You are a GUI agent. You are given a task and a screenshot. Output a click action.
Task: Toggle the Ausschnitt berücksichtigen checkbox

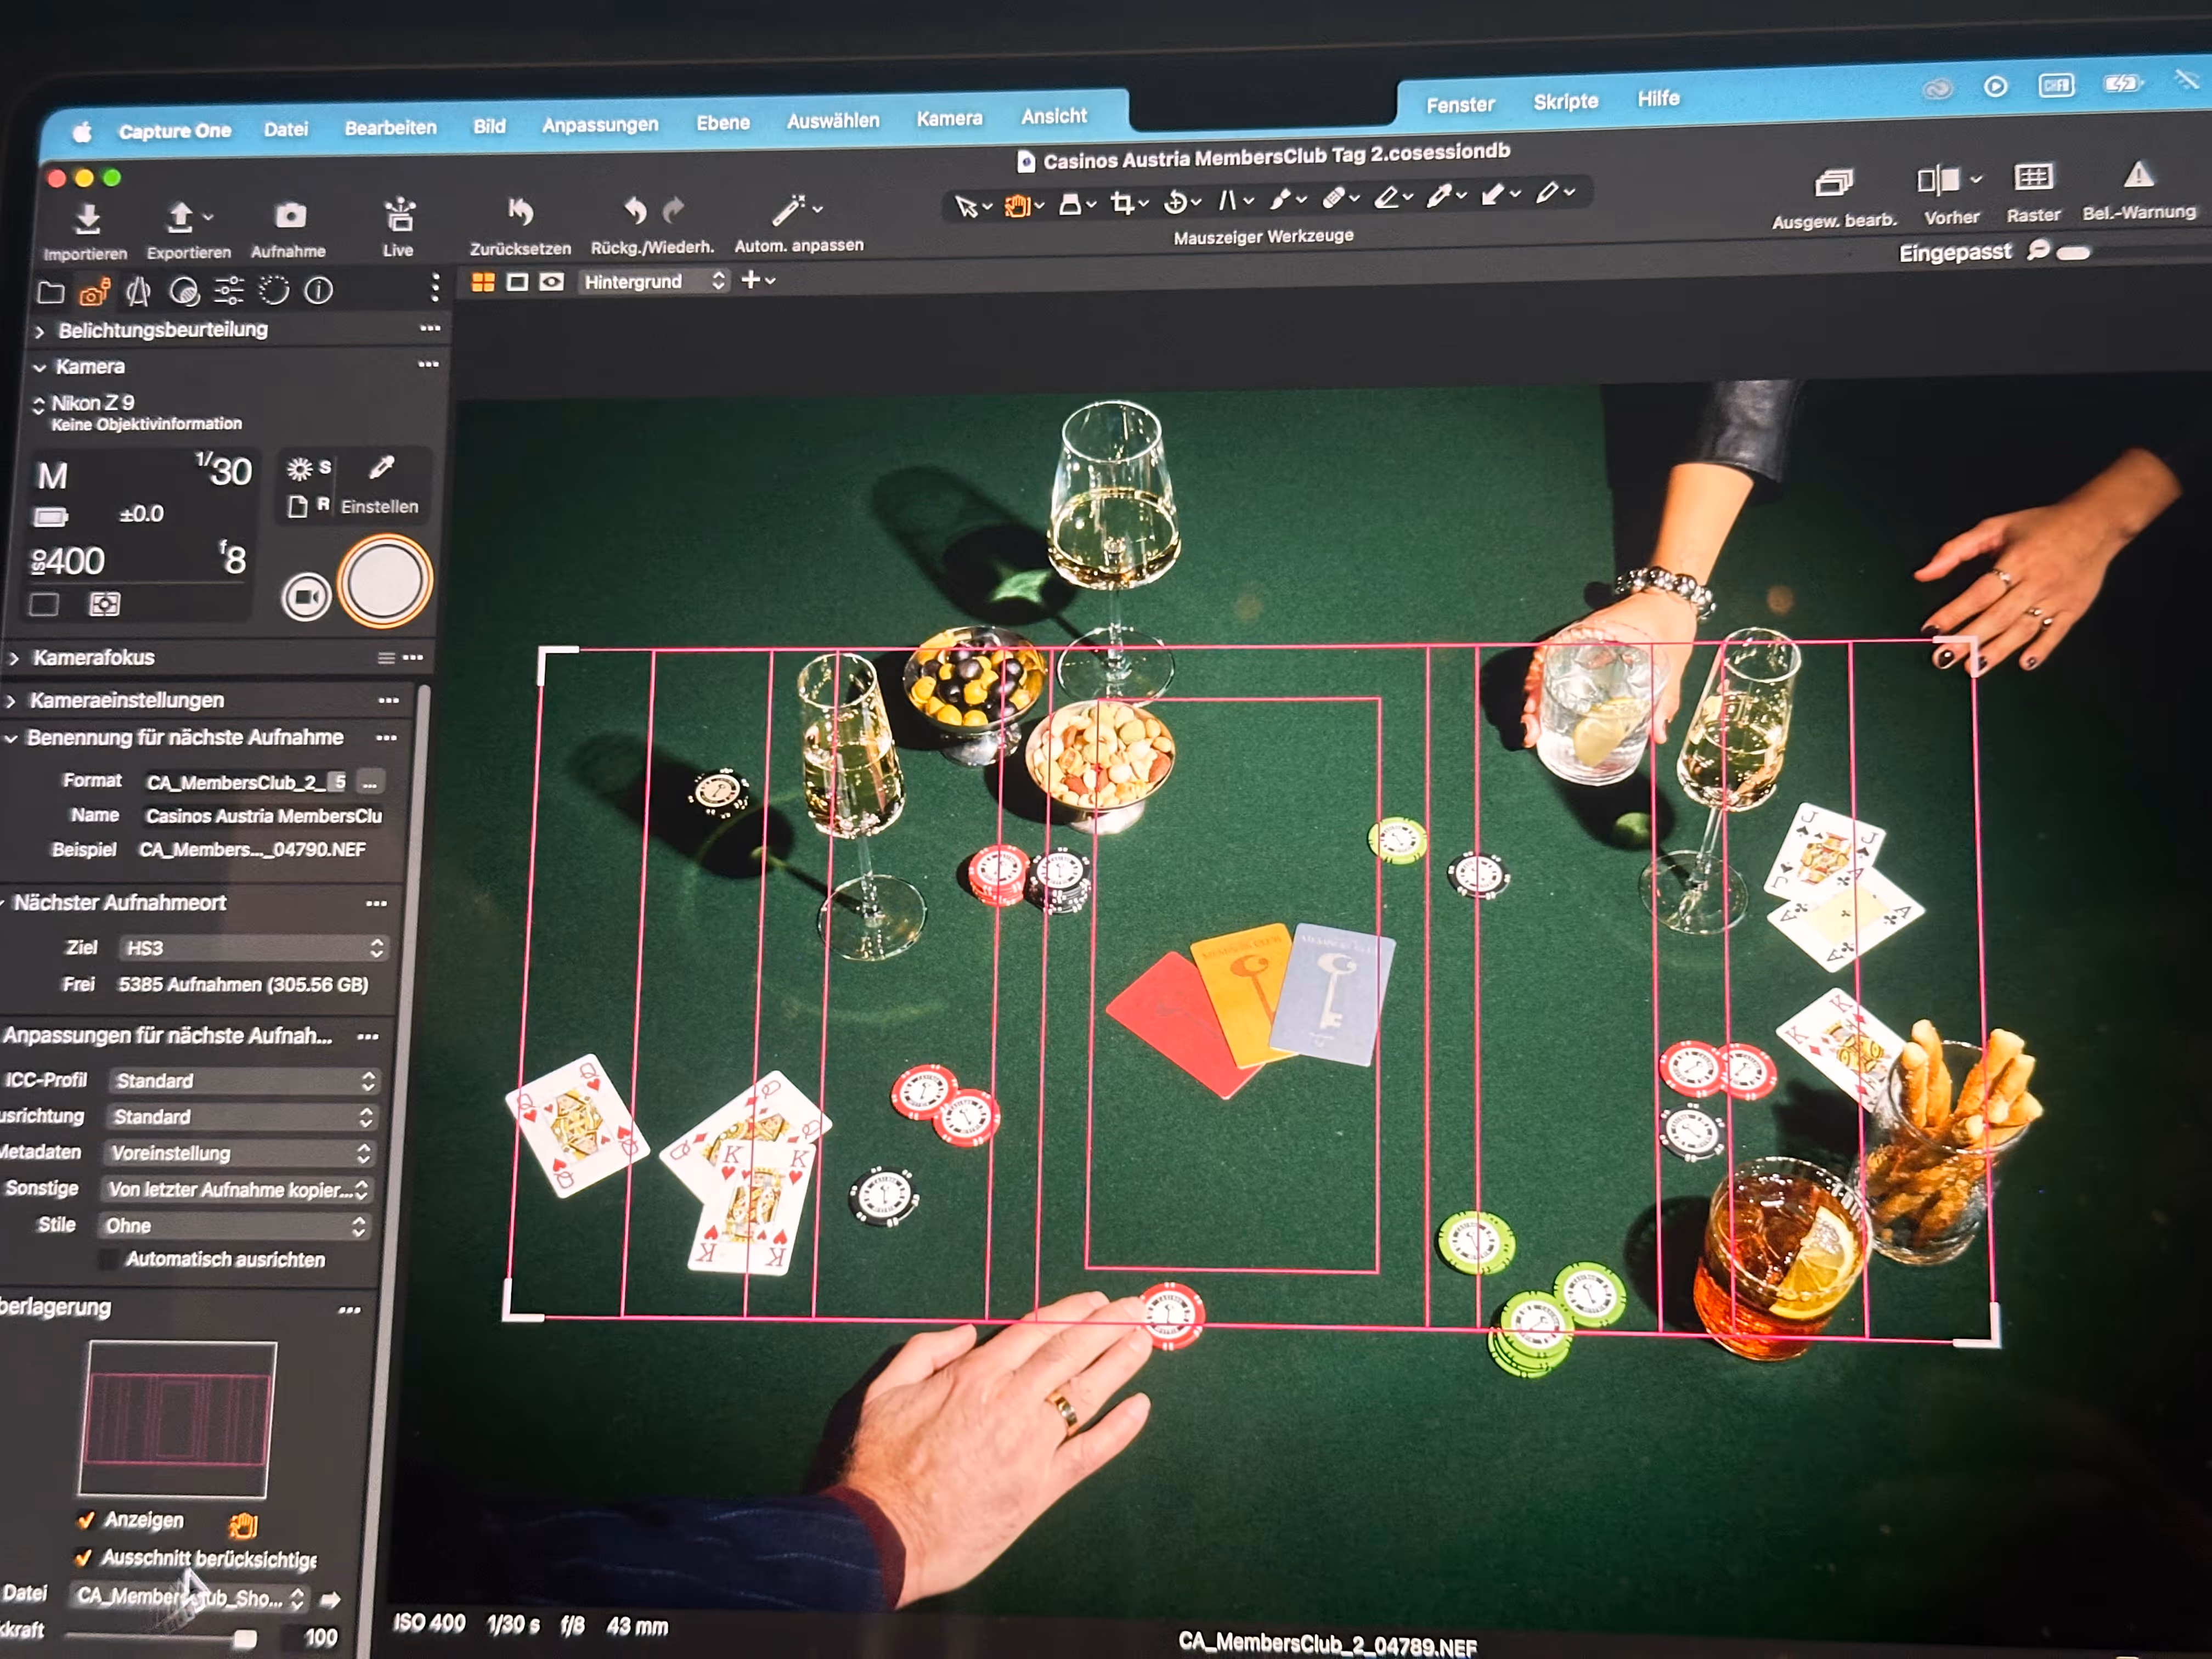click(x=84, y=1557)
